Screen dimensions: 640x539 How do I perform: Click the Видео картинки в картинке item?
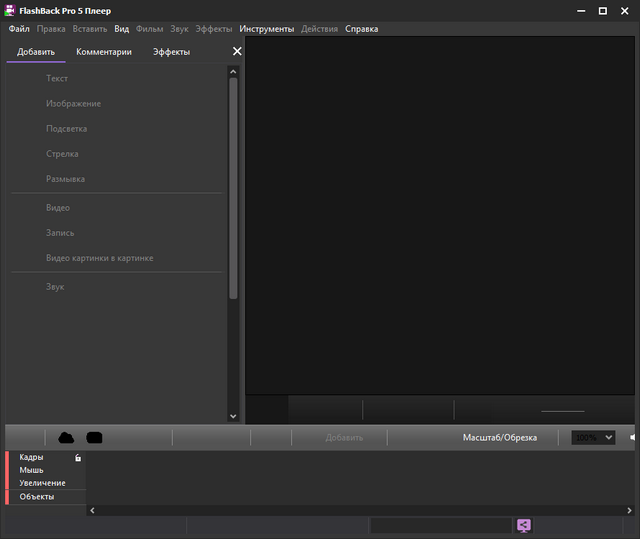point(99,258)
